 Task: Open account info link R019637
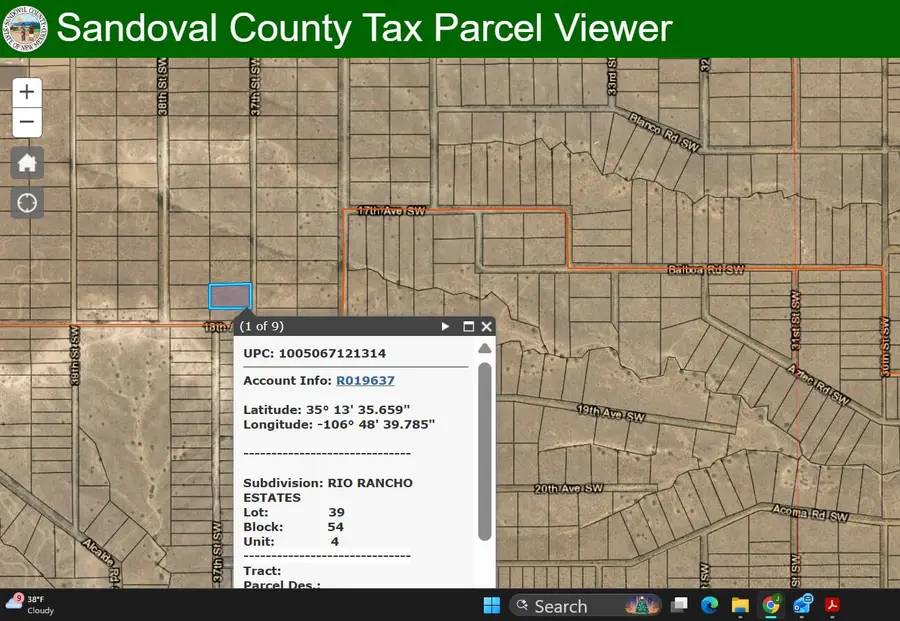pyautogui.click(x=365, y=380)
